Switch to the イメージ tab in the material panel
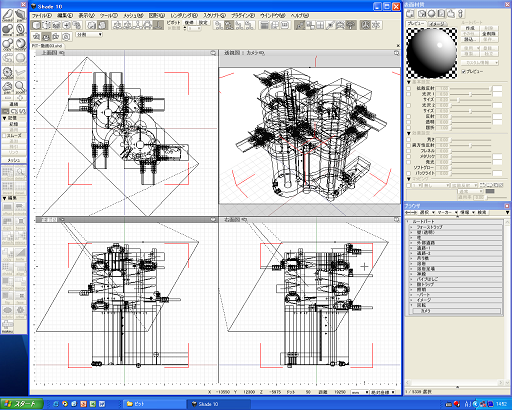Screen dimensions: 512x410 click(437, 24)
